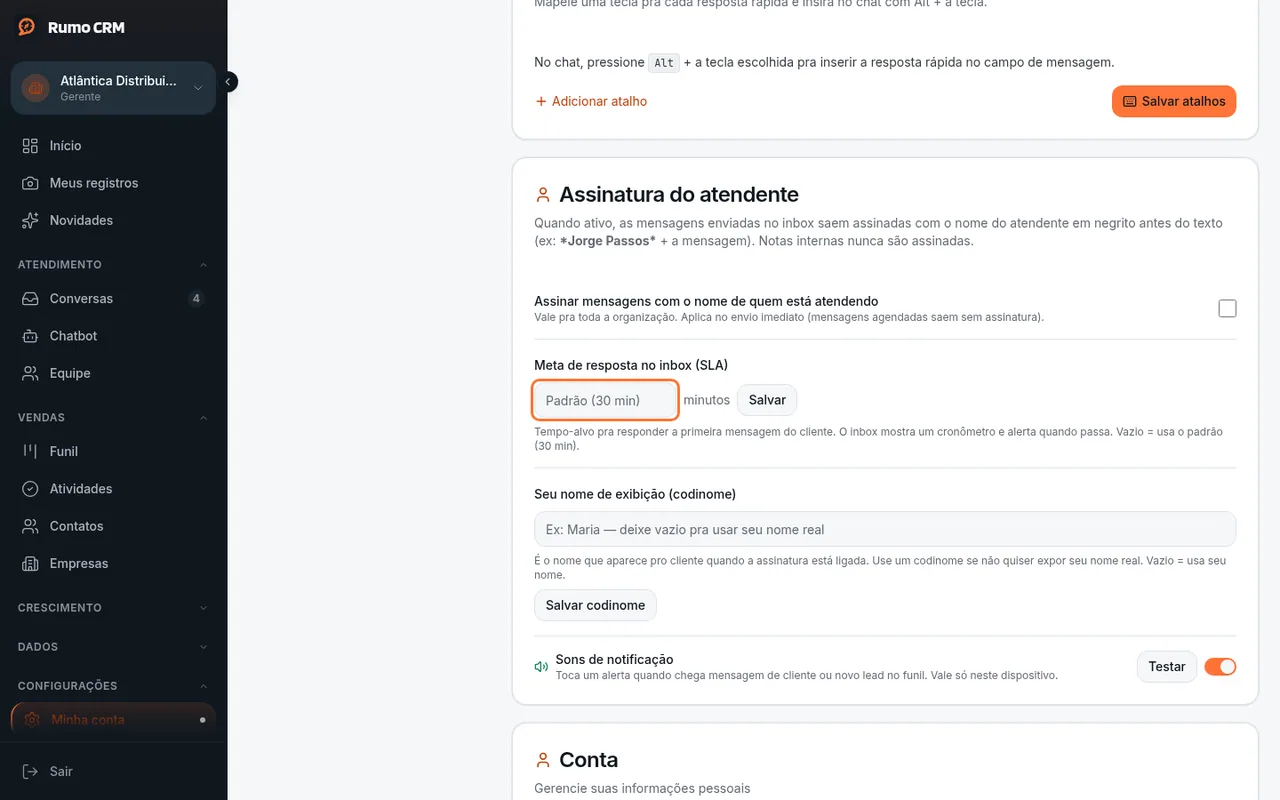Image resolution: width=1280 pixels, height=800 pixels.
Task: Focus the SLA minutes input field
Action: 606,400
